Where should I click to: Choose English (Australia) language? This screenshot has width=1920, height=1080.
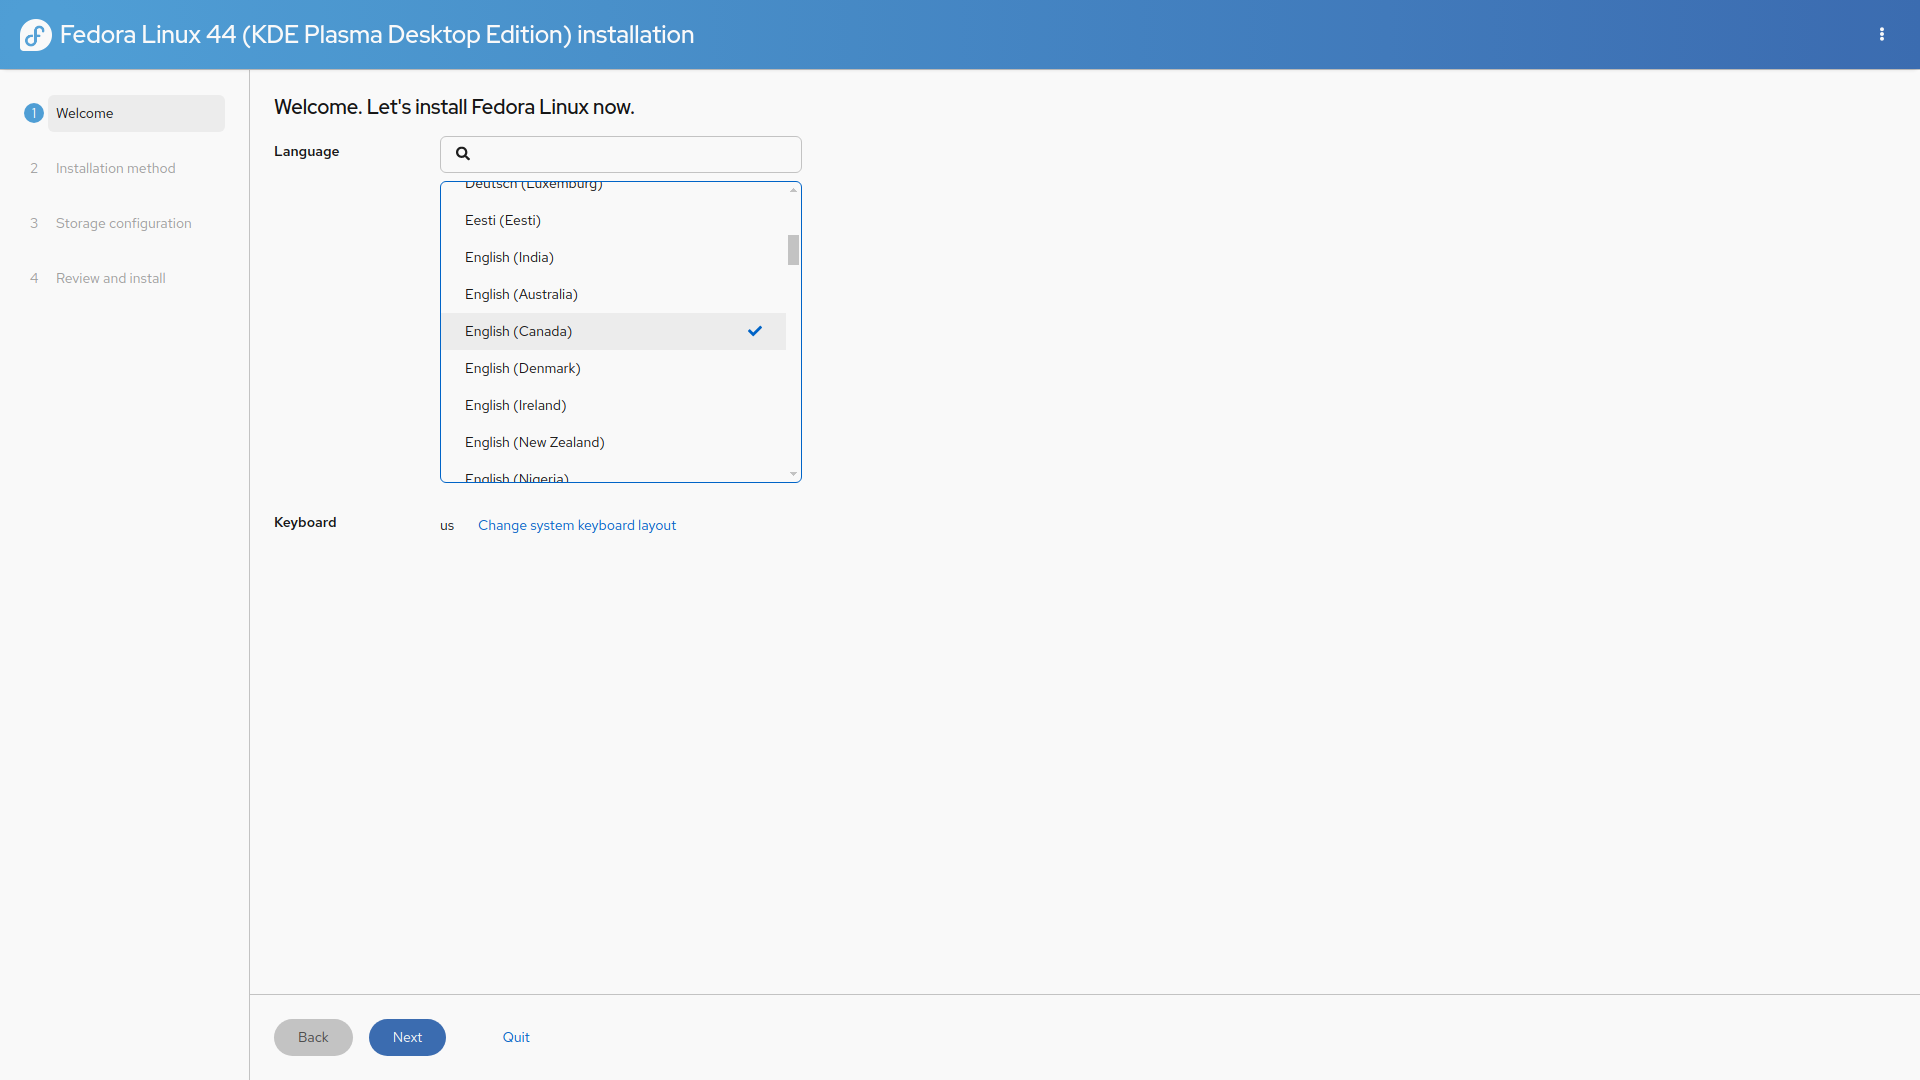[x=614, y=294]
